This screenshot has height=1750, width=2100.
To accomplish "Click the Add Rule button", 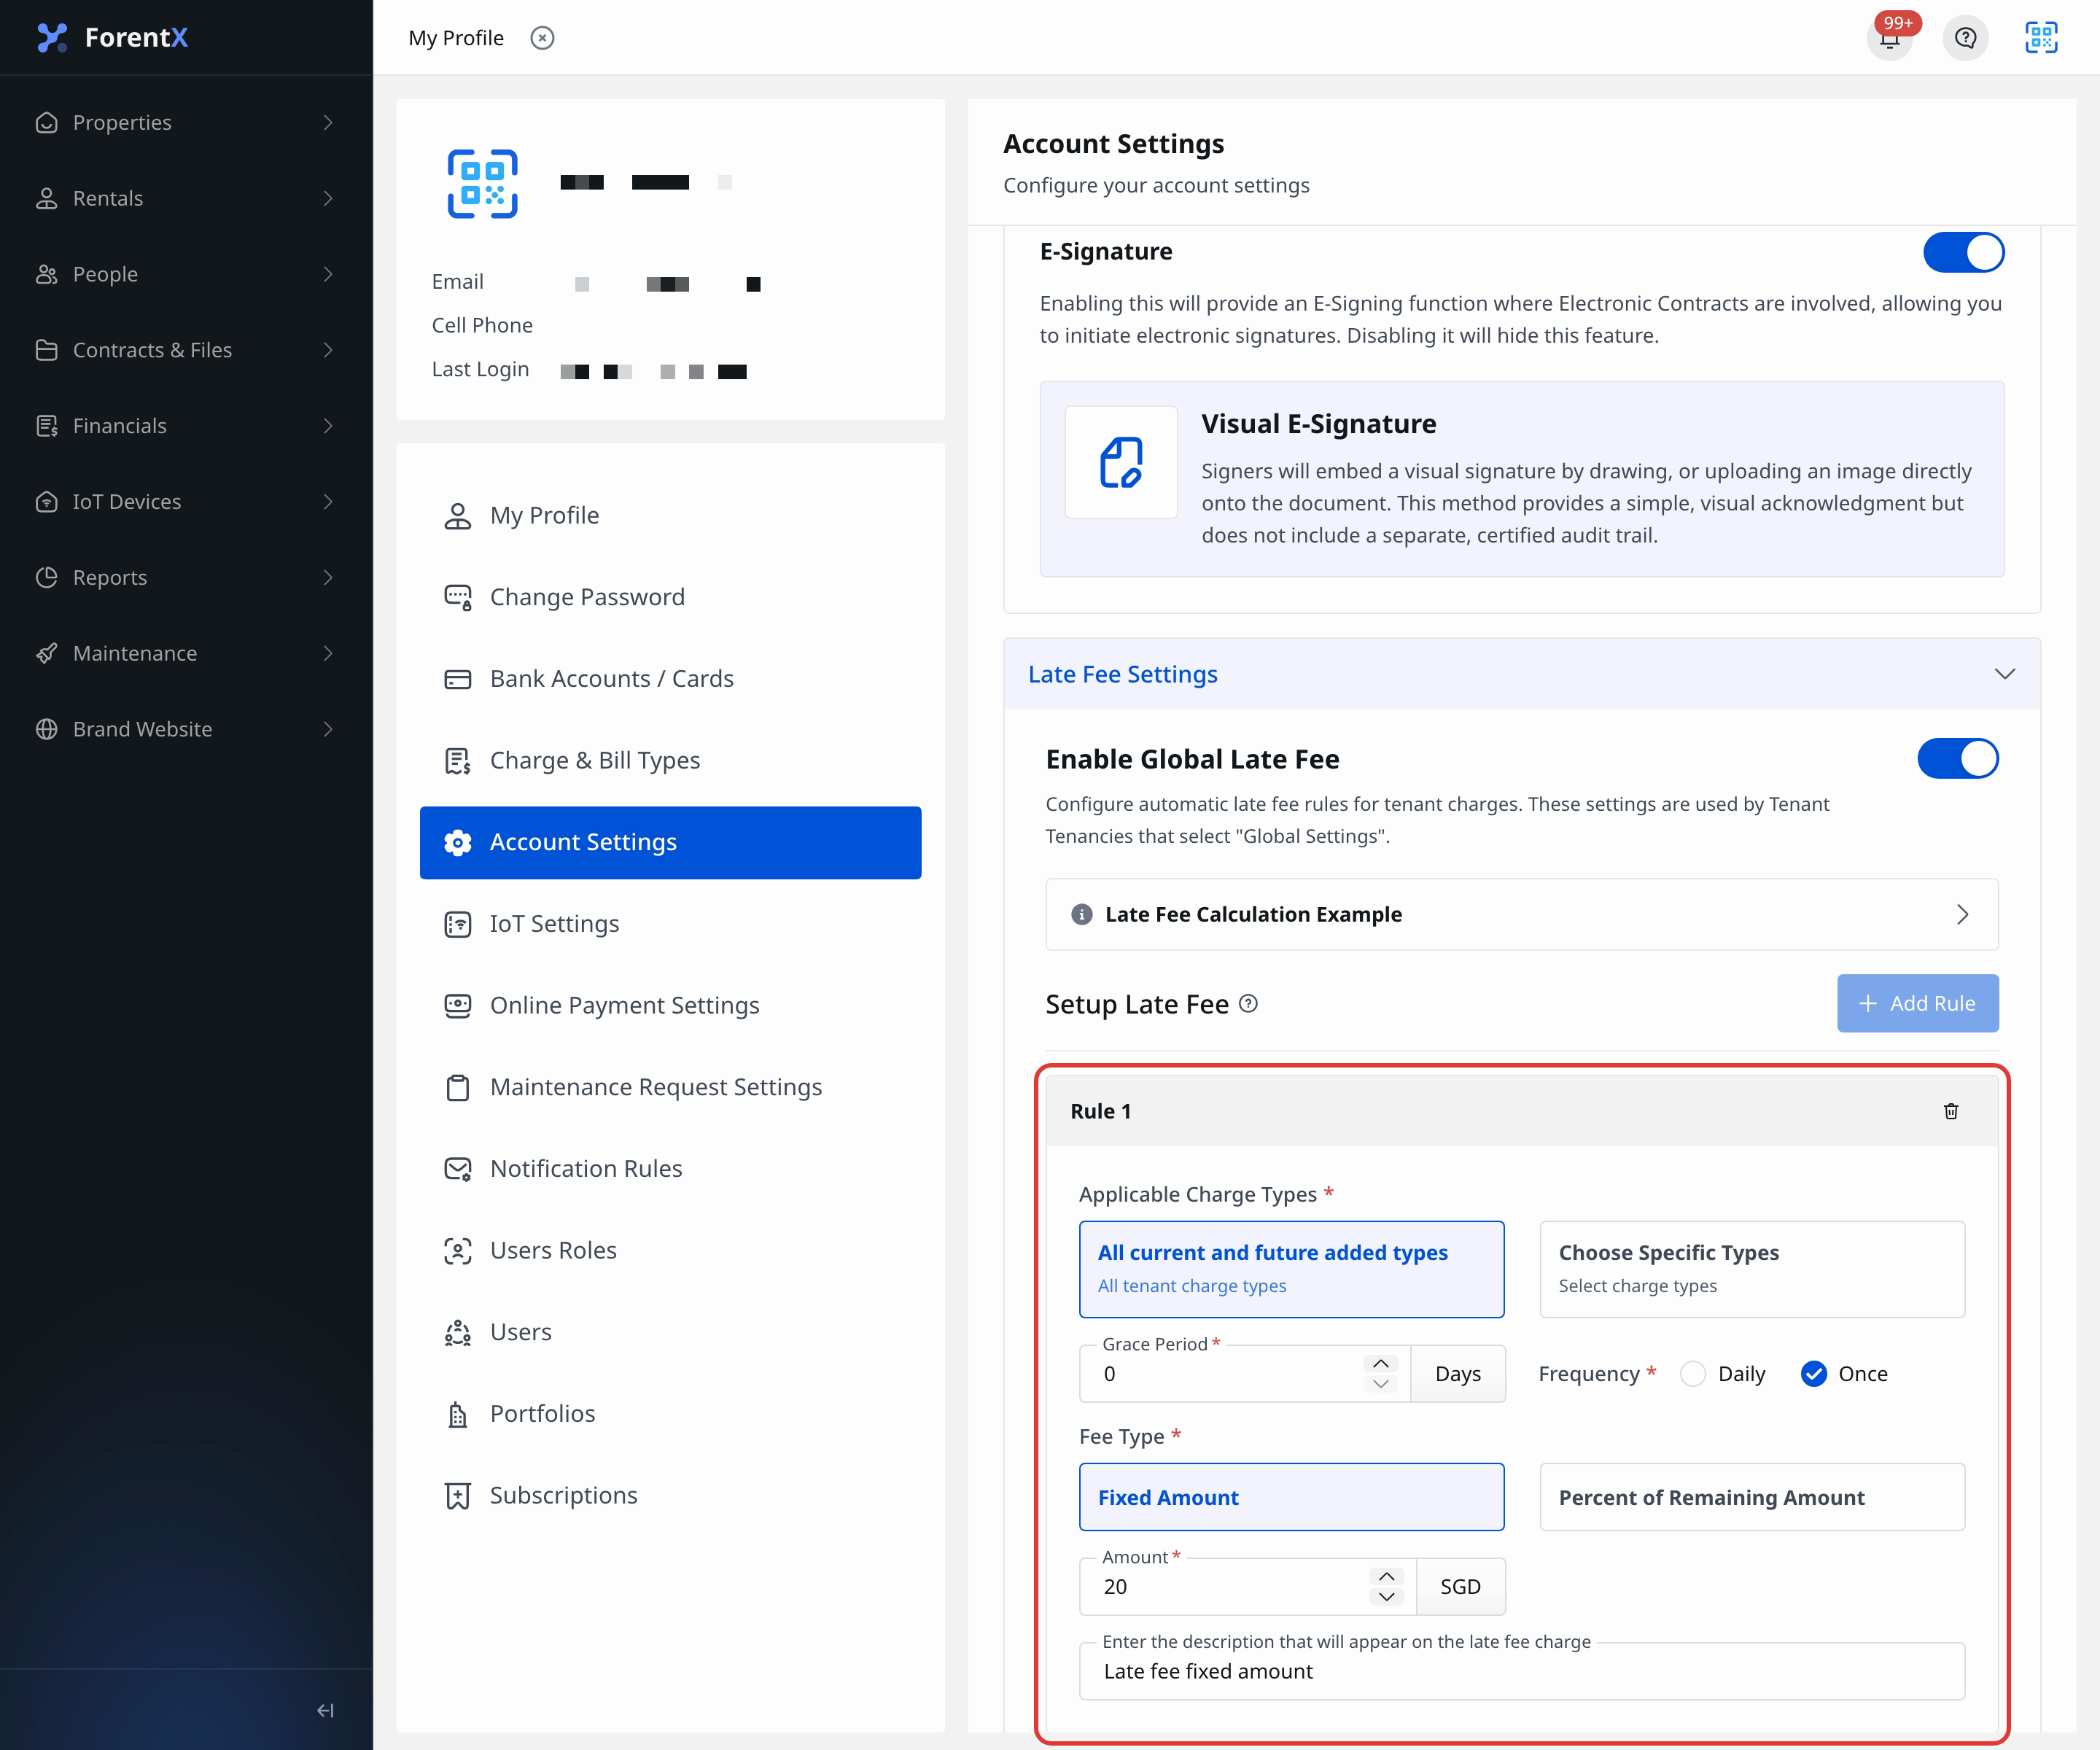I will coord(1917,1003).
